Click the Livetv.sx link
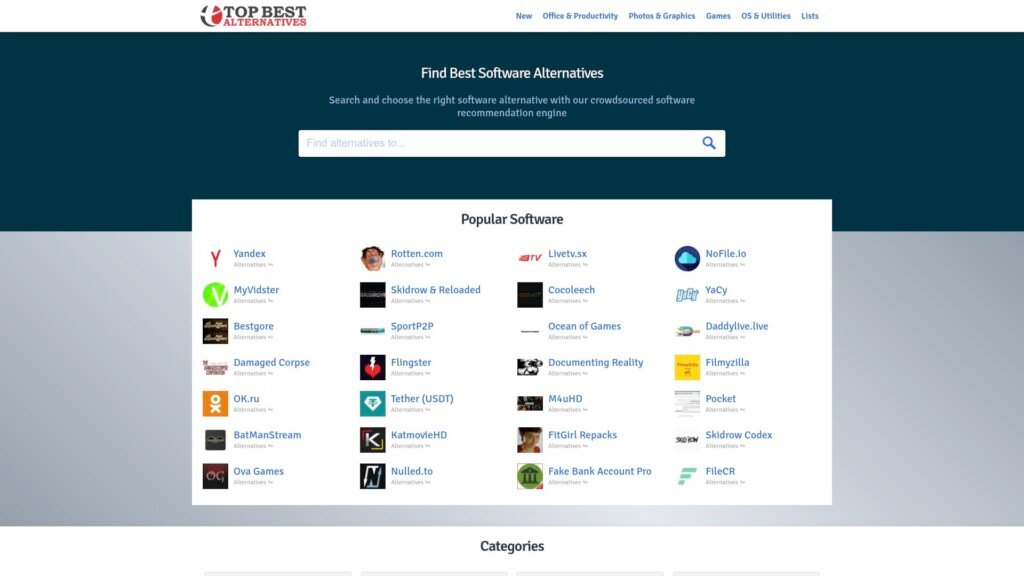 (x=568, y=253)
